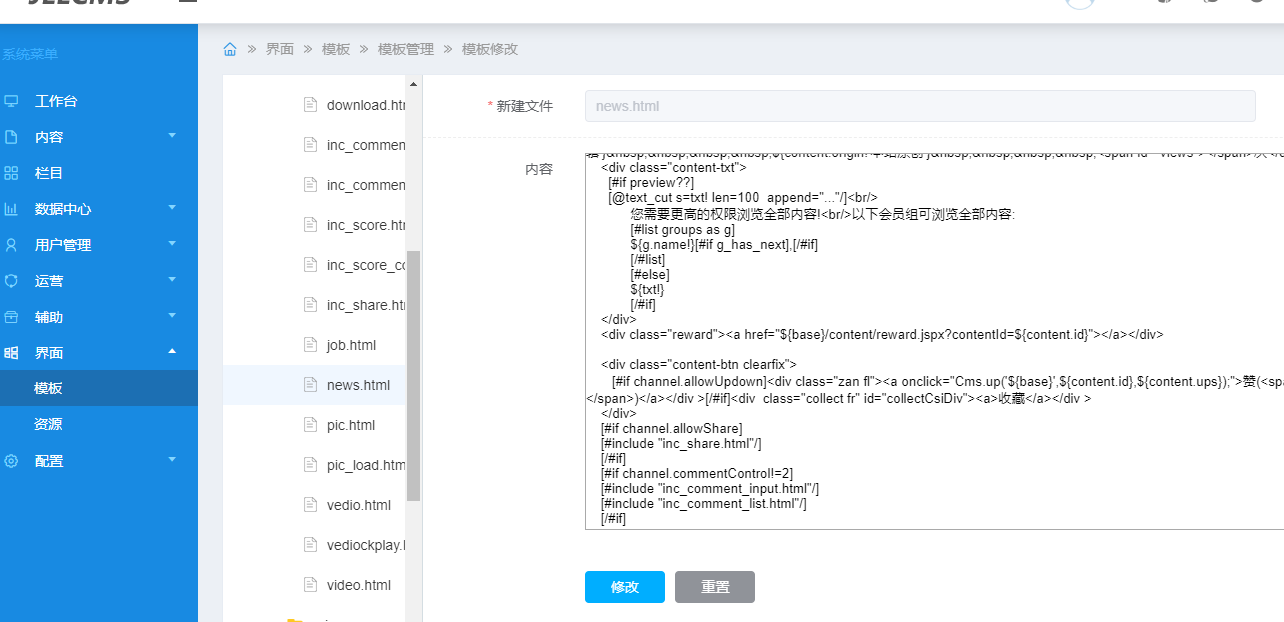The height and width of the screenshot is (622, 1284).
Task: Click the file icon beside video.html
Action: [x=310, y=585]
